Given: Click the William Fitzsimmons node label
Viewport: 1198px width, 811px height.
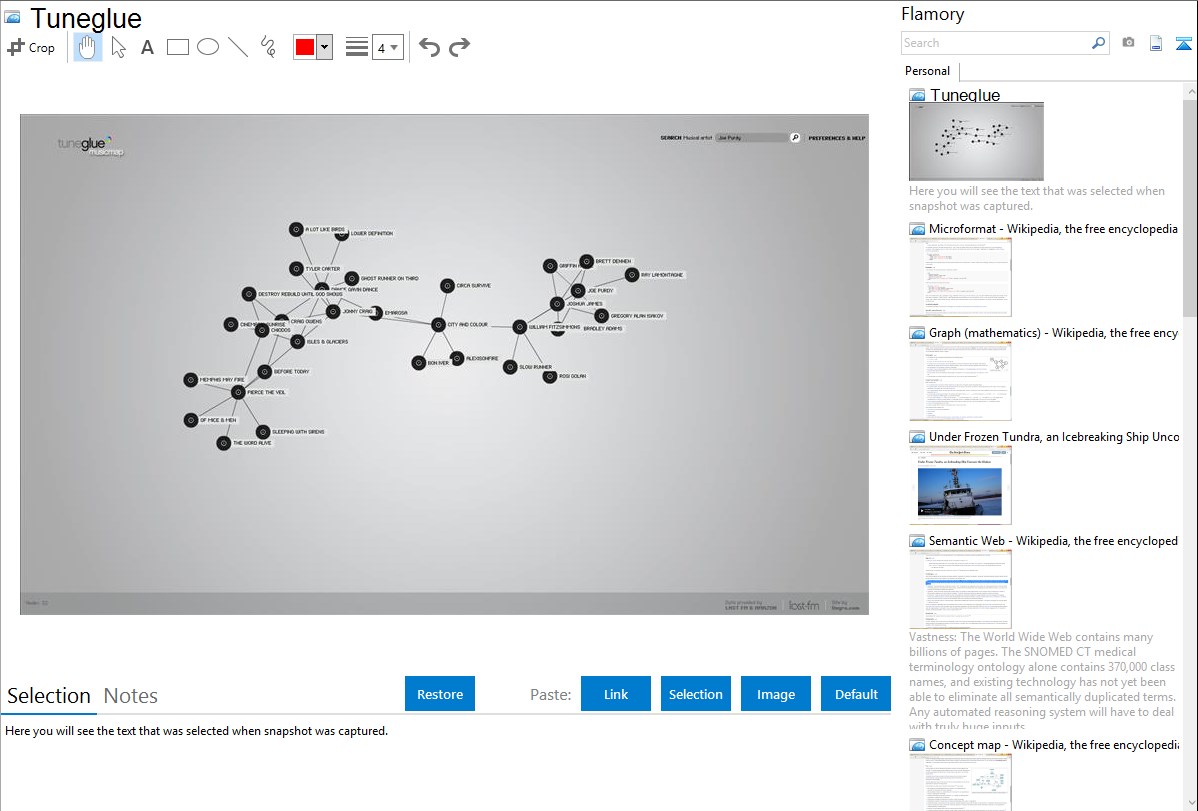Looking at the screenshot, I should 555,327.
